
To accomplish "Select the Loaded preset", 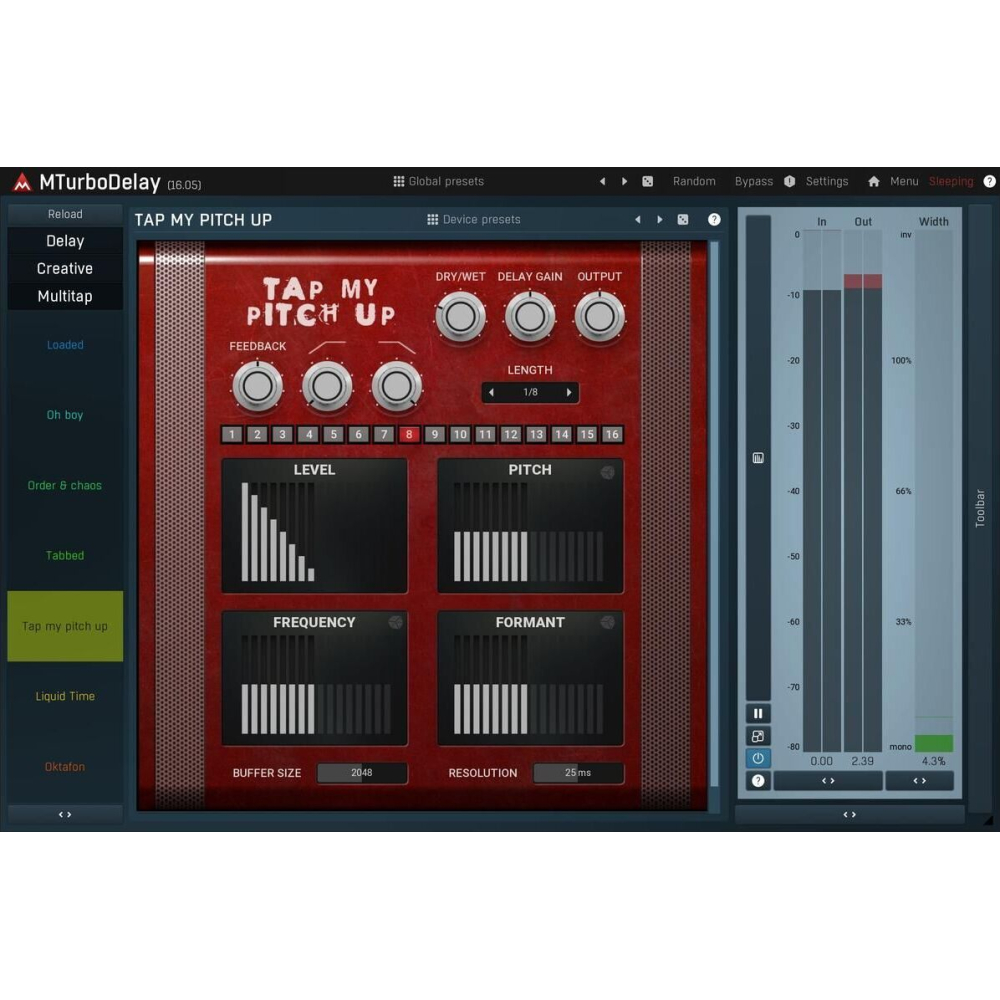I will [x=65, y=345].
